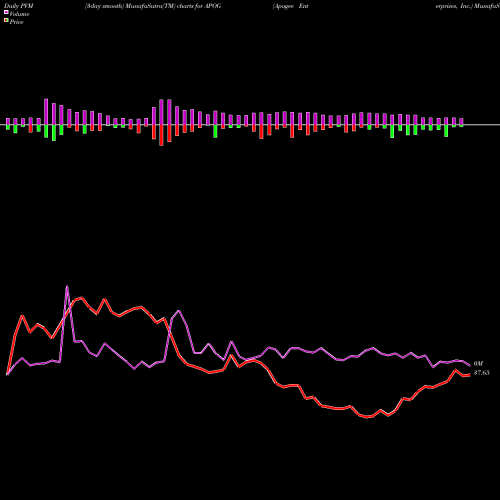Click the MunafaSutra charts for APOG heading
Viewport: 500px width, 500px height.
point(153,6)
